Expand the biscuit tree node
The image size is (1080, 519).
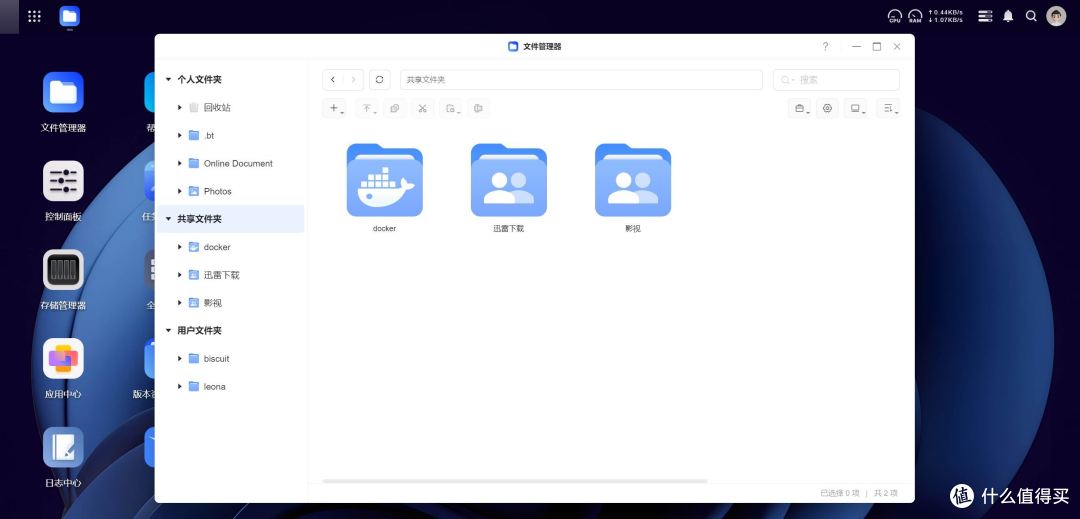point(180,358)
